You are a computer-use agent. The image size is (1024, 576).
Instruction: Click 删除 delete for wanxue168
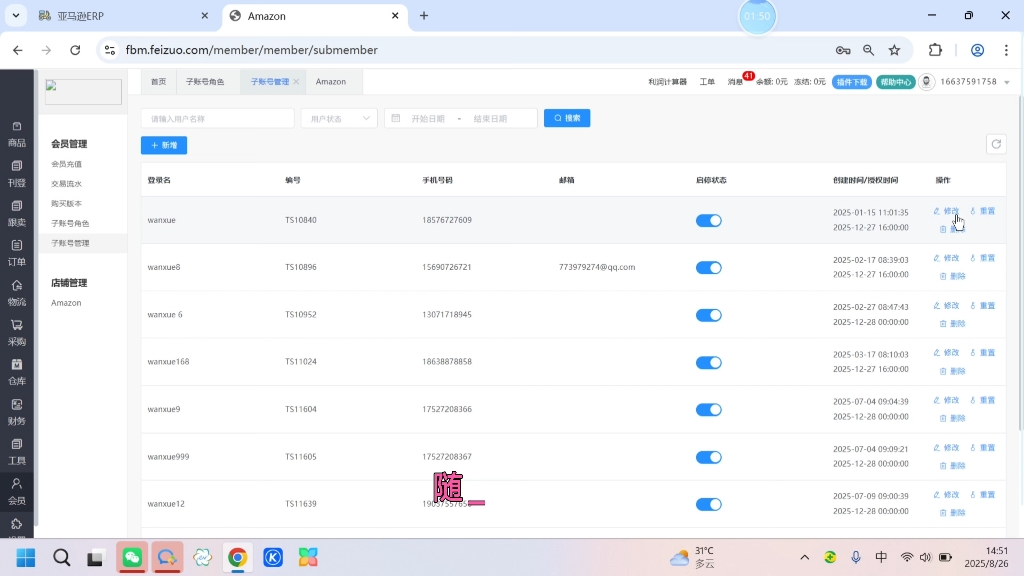952,371
